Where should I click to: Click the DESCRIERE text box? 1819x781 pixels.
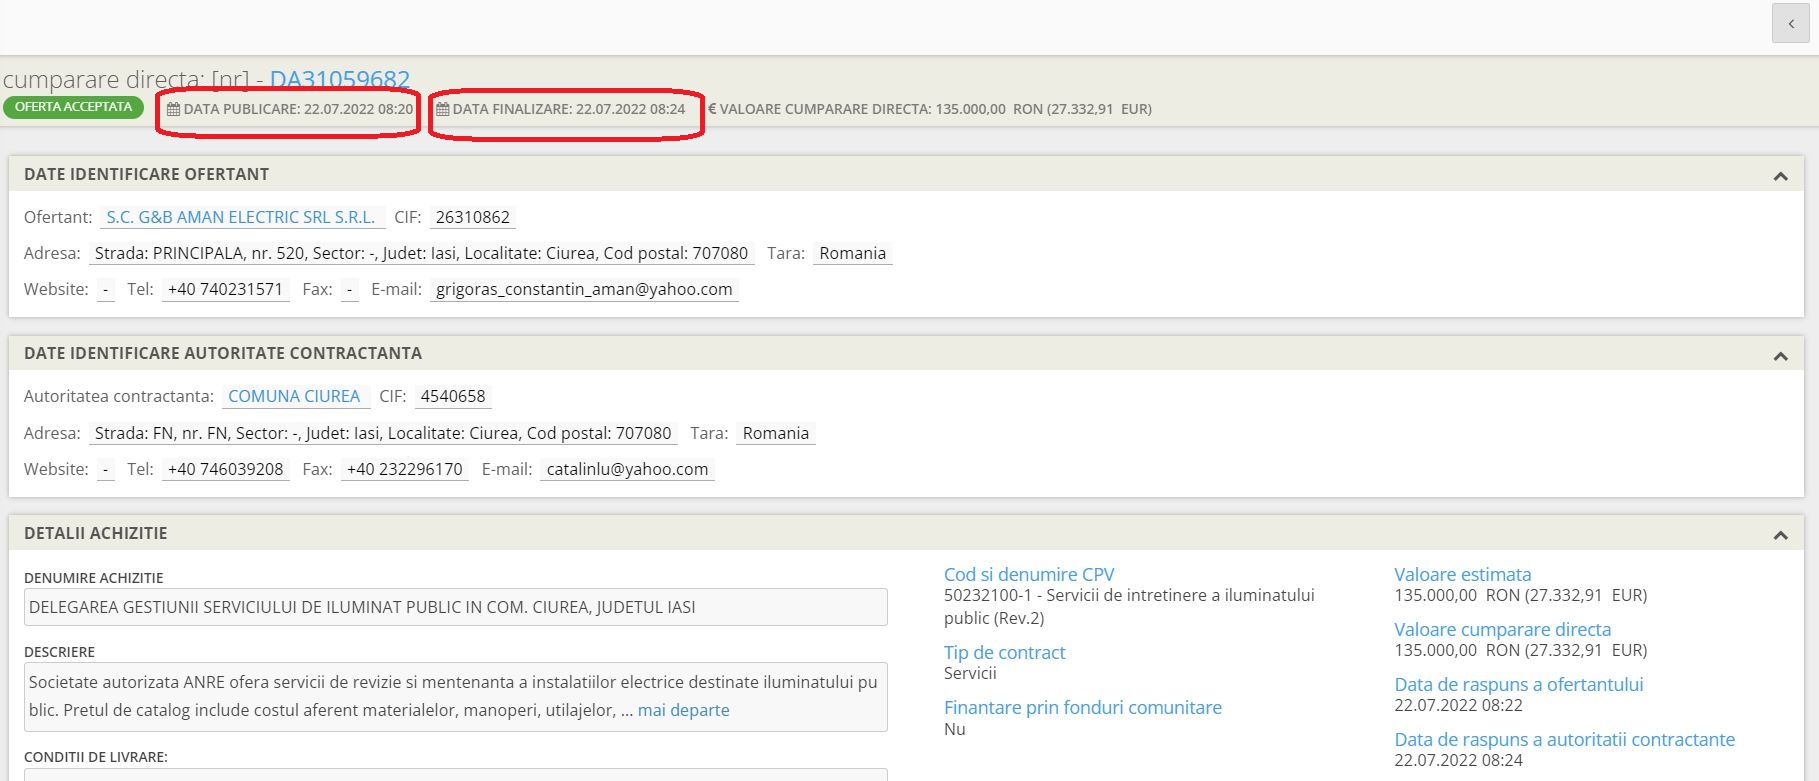[x=455, y=696]
